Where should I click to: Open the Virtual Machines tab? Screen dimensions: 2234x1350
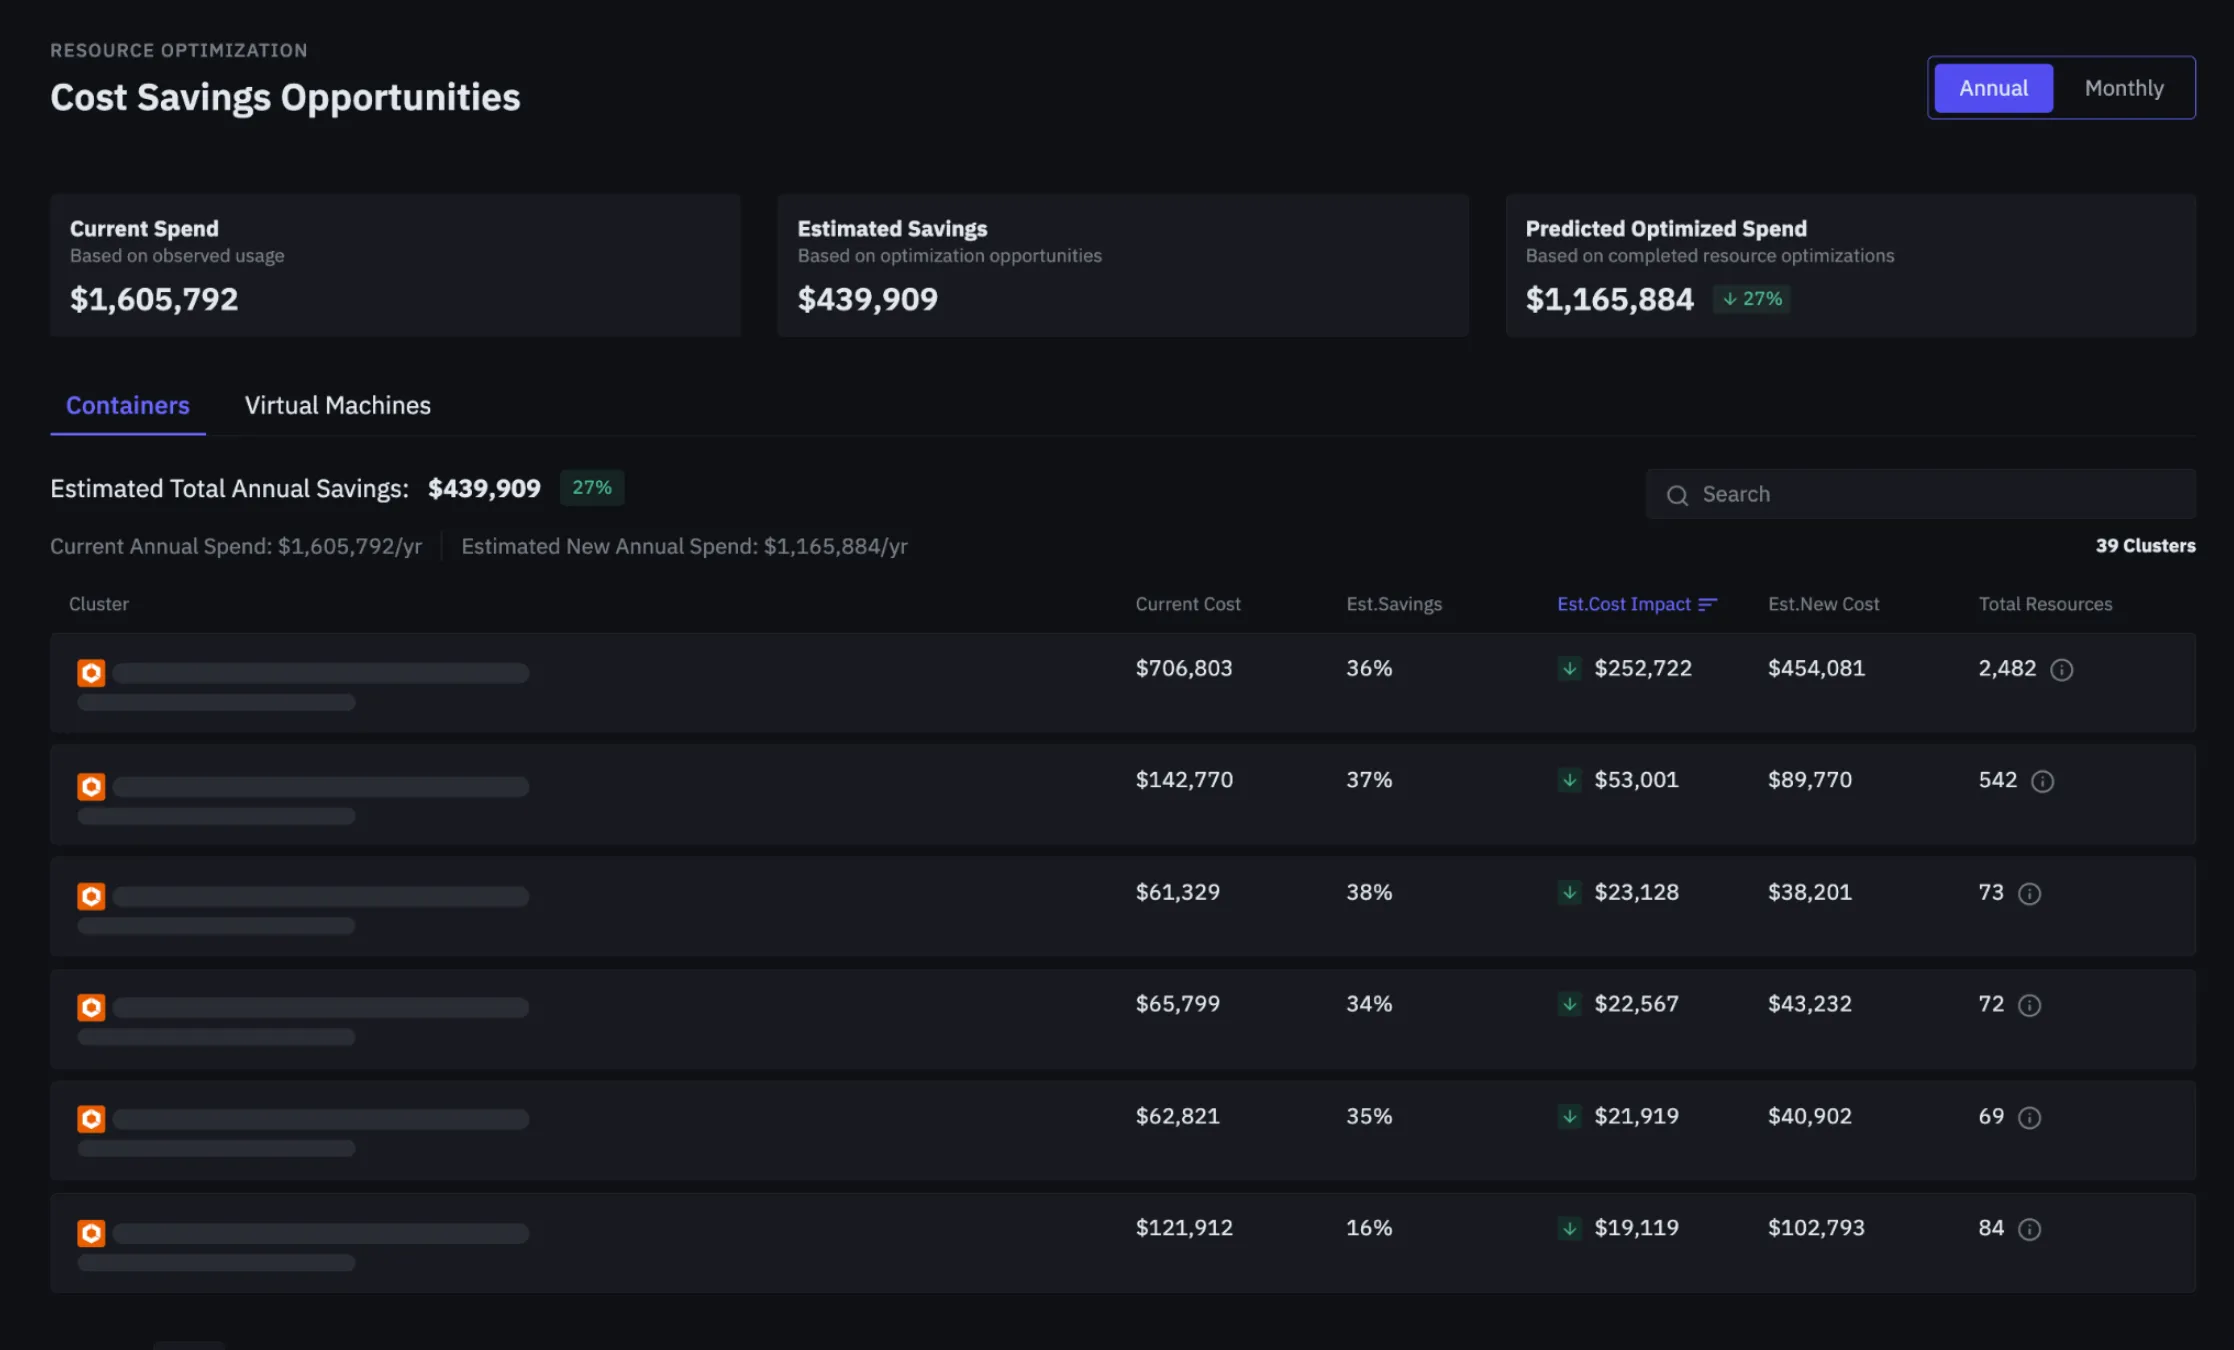[337, 405]
